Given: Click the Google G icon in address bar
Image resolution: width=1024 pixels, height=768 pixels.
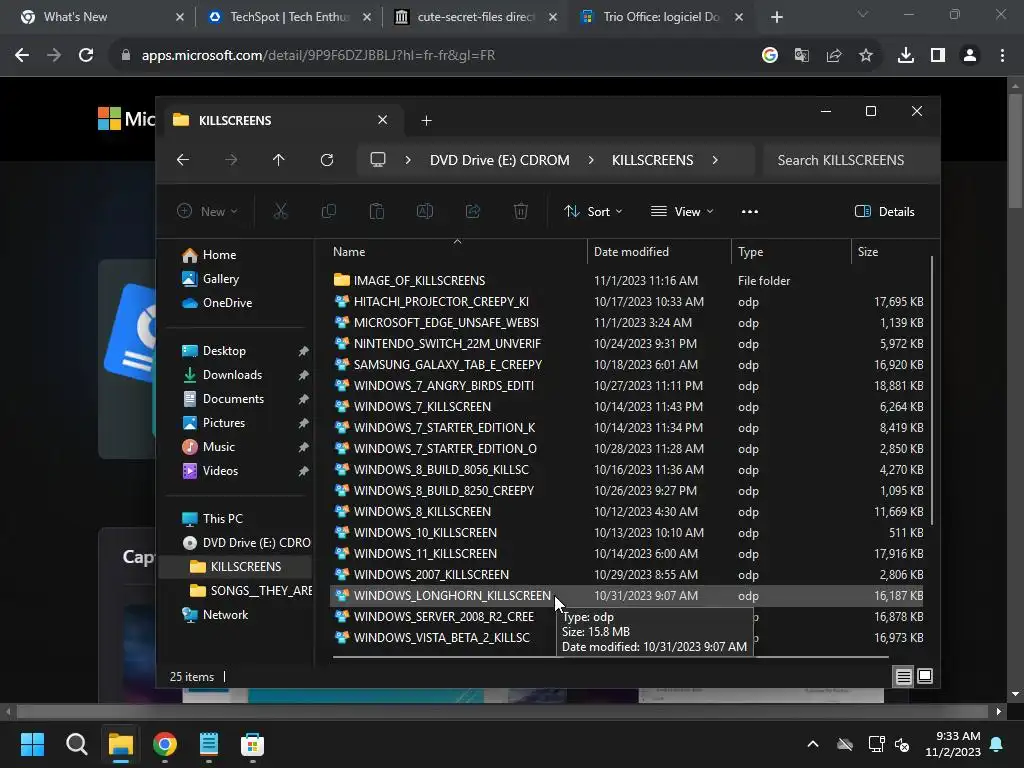Looking at the screenshot, I should 769,56.
